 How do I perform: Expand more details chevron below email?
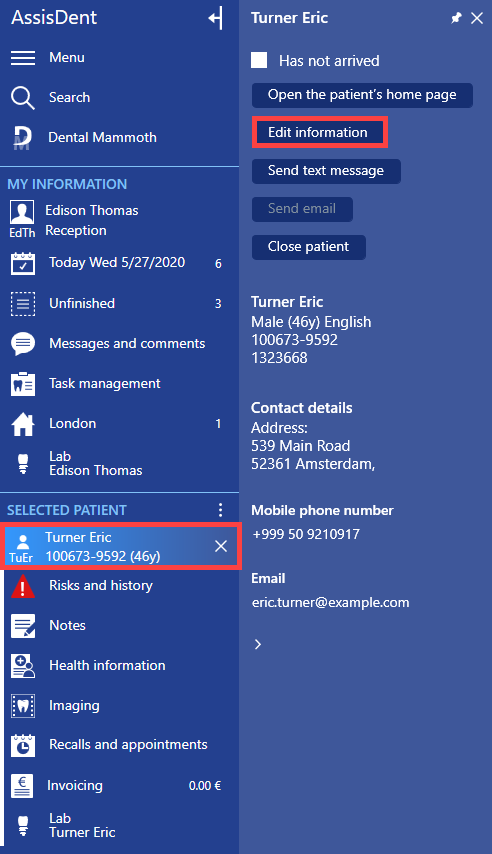click(x=258, y=644)
